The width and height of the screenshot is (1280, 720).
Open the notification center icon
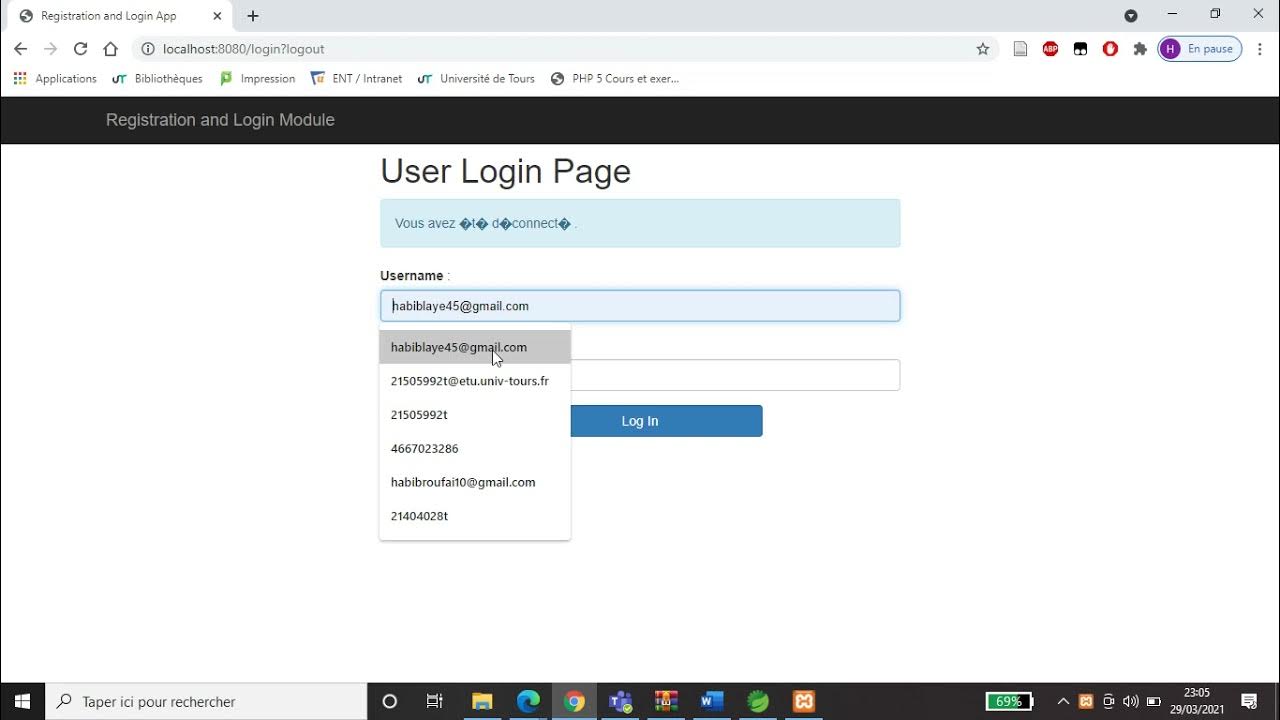pyautogui.click(x=1249, y=702)
